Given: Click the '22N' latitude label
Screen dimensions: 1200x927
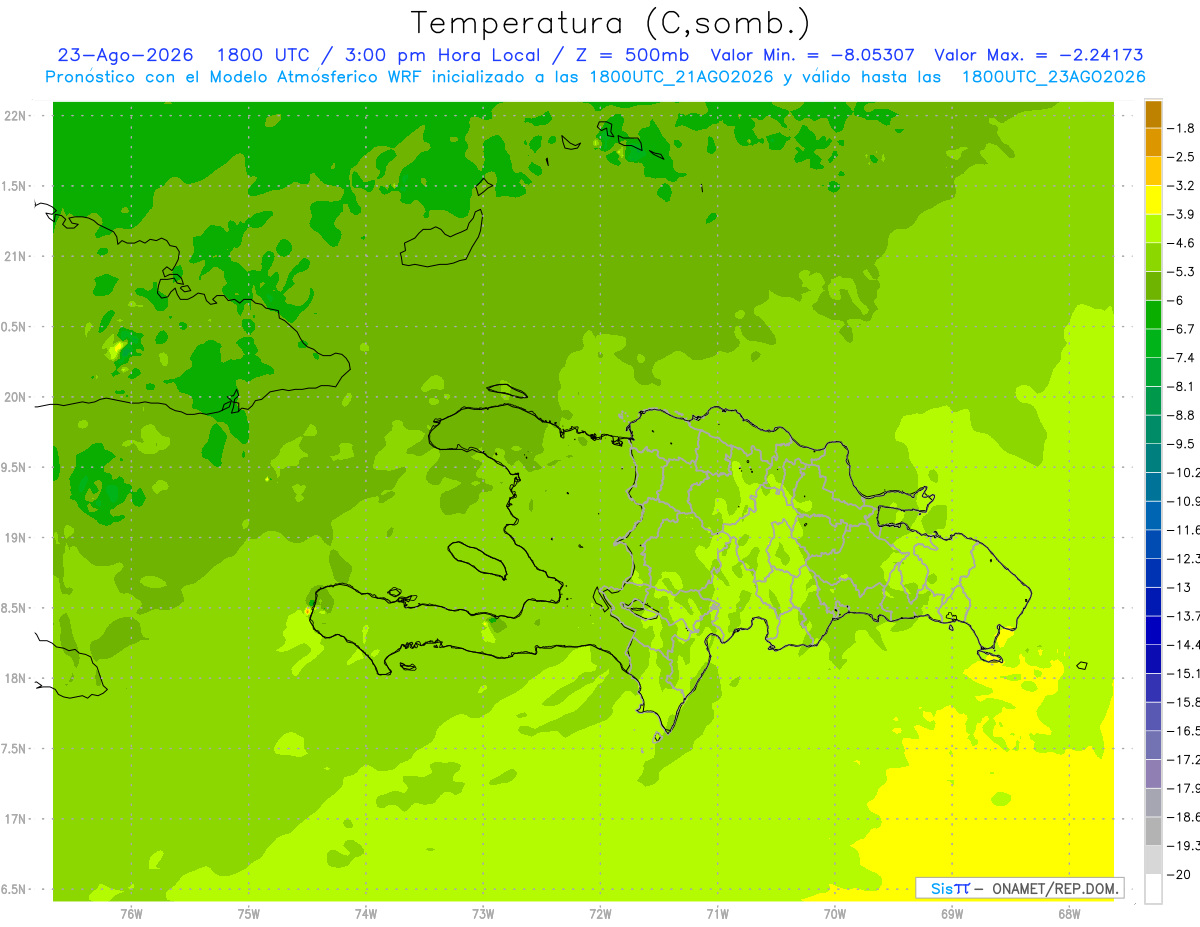Looking at the screenshot, I should tap(17, 116).
